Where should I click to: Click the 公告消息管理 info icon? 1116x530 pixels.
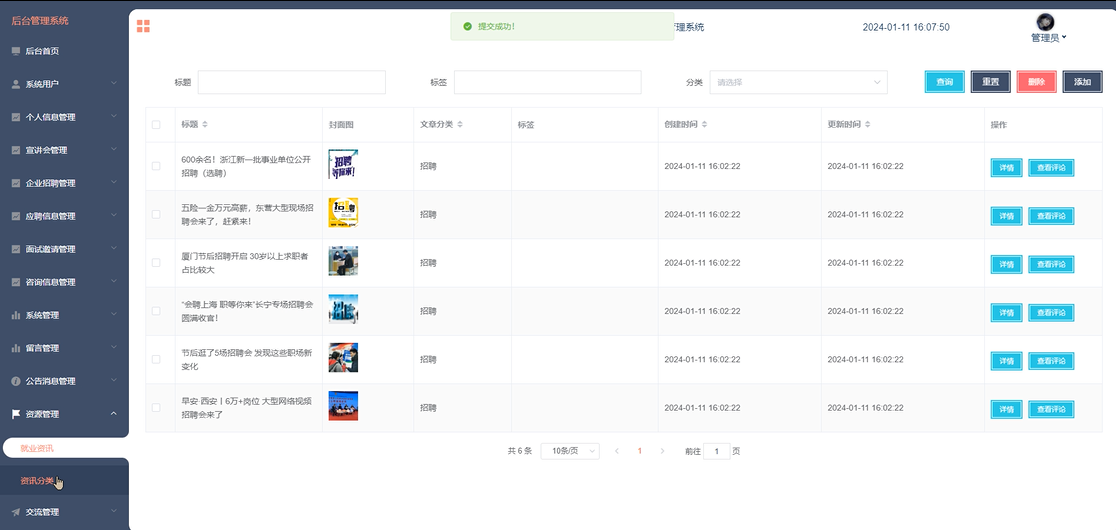[16, 381]
